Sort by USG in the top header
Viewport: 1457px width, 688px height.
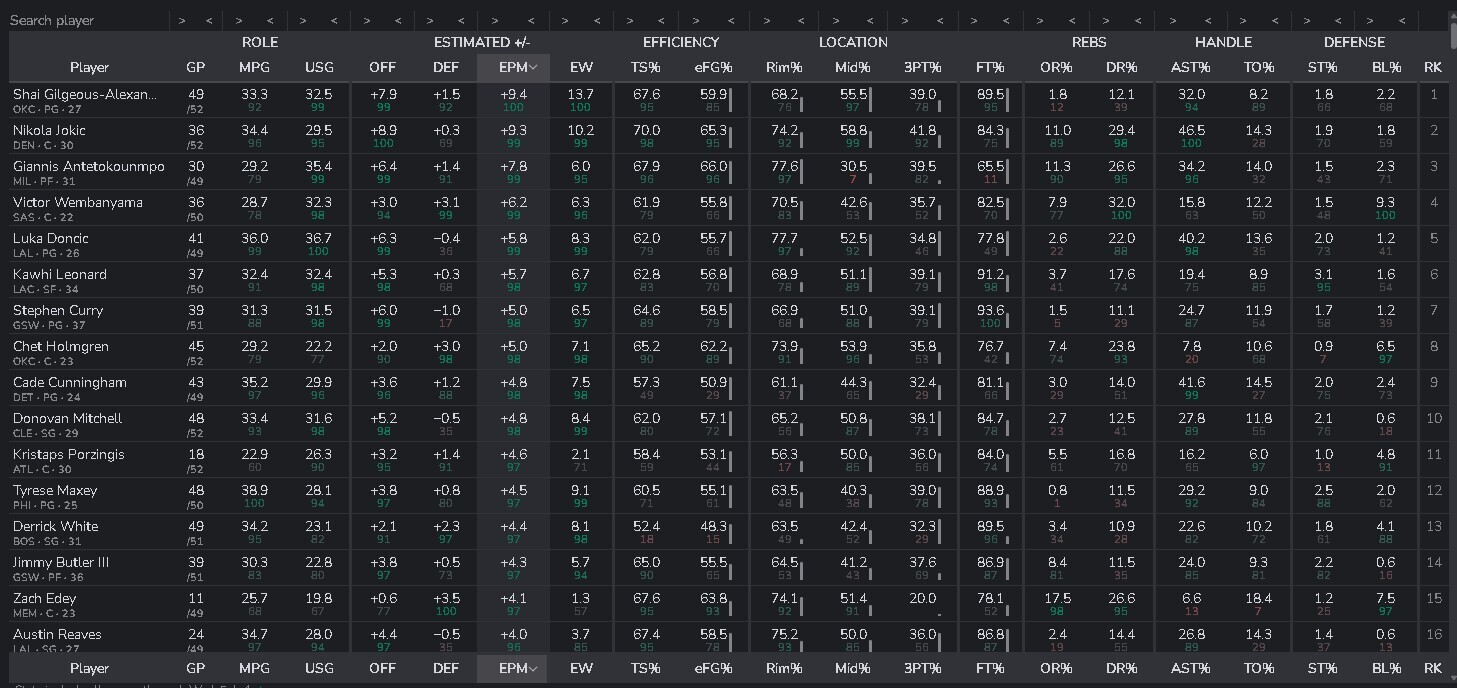tap(319, 67)
